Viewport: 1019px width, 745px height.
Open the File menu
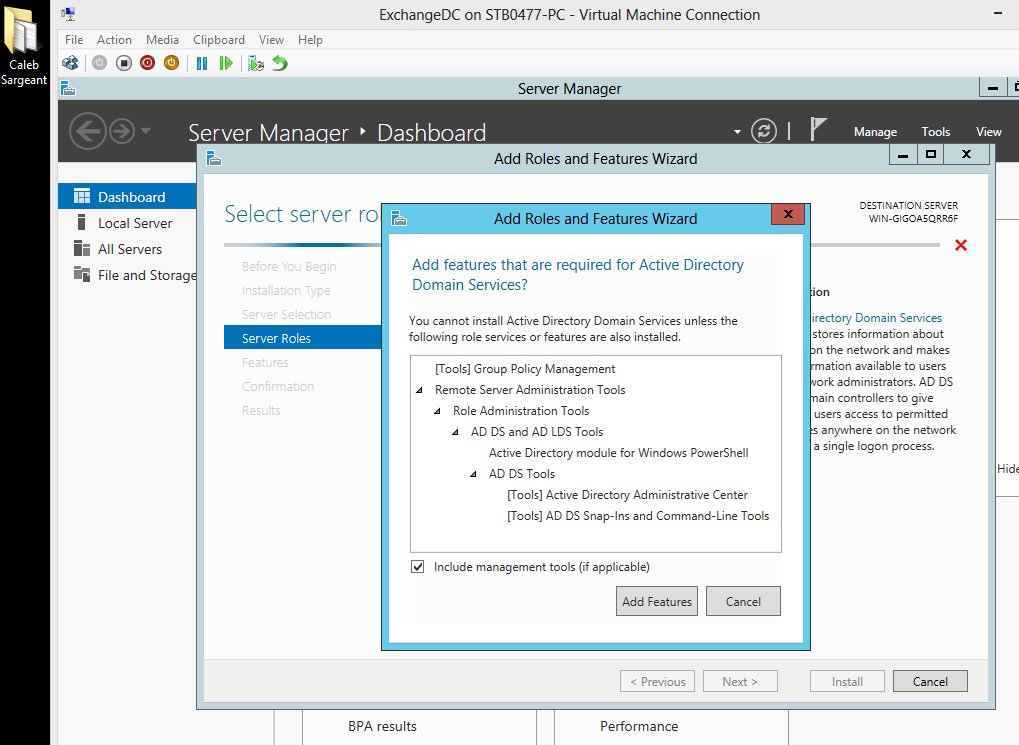74,40
